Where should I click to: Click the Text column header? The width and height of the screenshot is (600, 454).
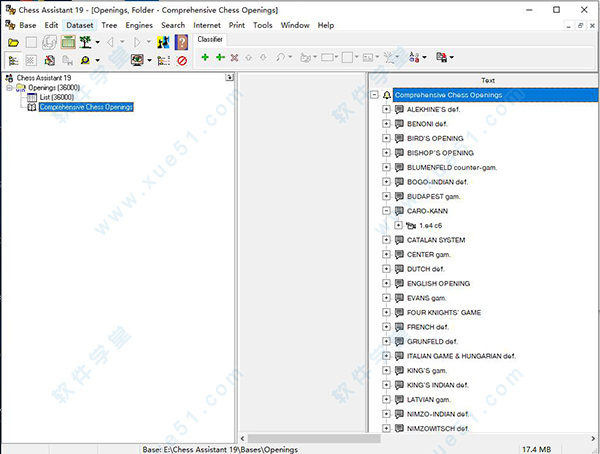pos(487,80)
